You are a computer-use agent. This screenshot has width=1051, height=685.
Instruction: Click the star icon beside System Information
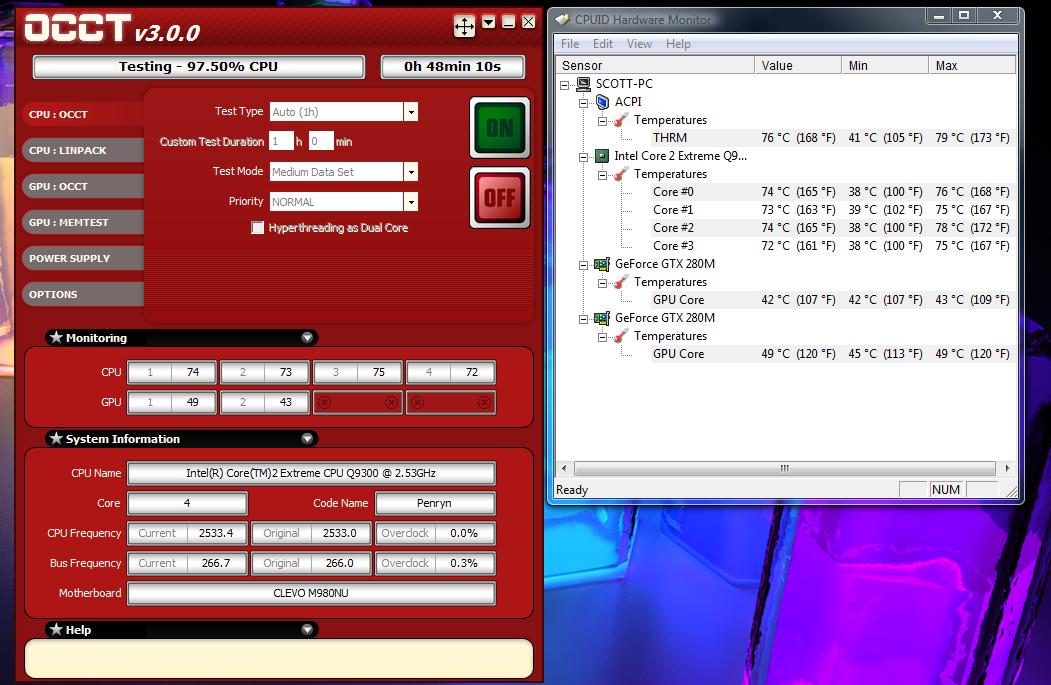[x=56, y=438]
